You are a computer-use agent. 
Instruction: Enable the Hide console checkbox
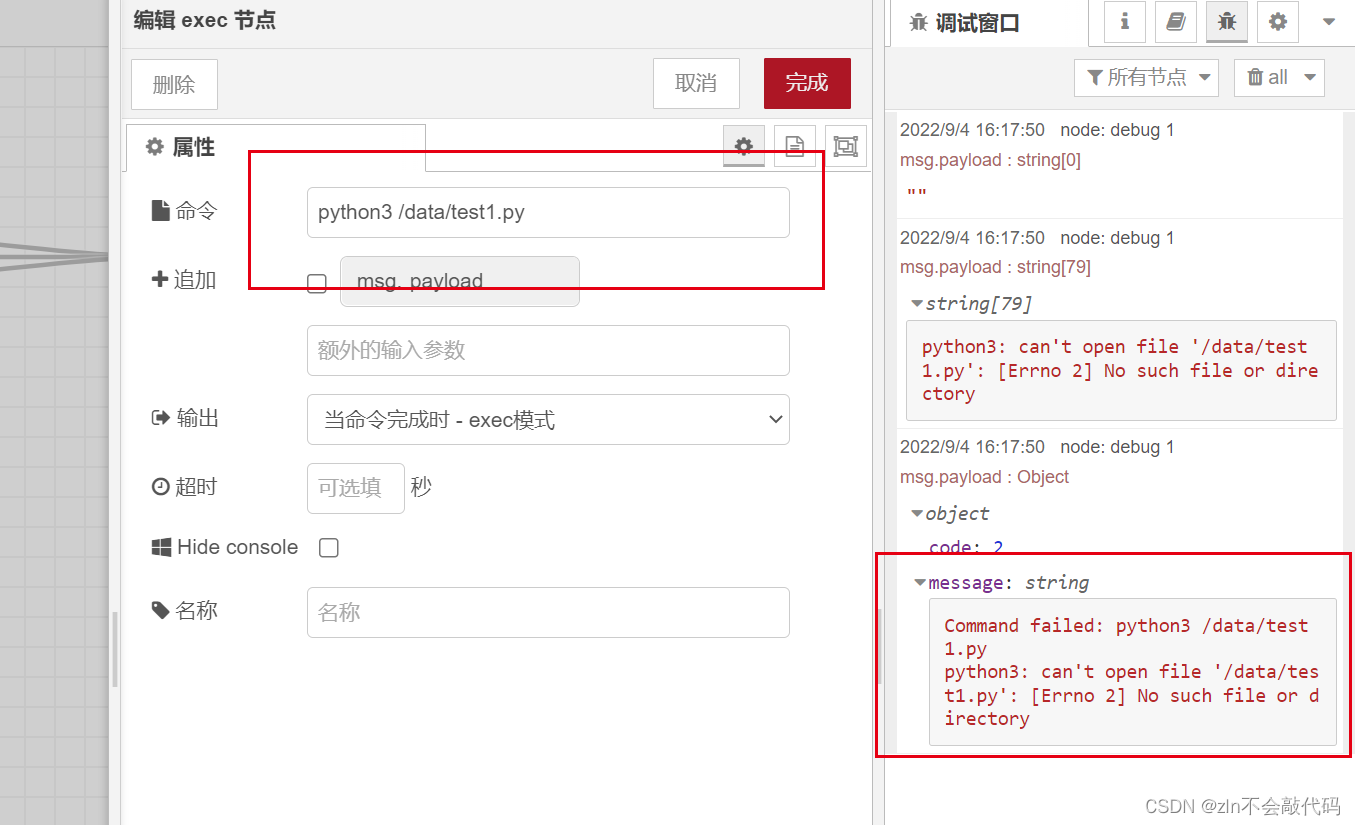tap(329, 547)
